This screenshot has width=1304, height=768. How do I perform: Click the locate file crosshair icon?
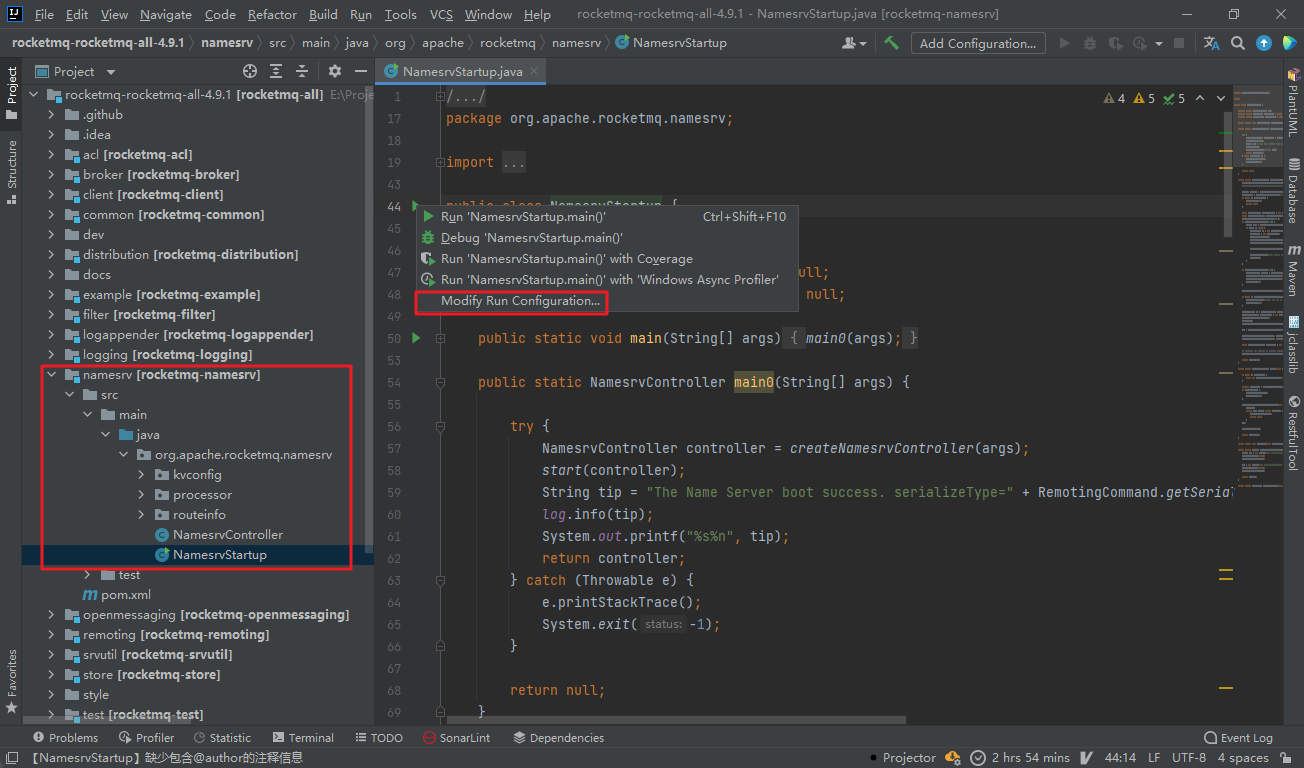250,72
